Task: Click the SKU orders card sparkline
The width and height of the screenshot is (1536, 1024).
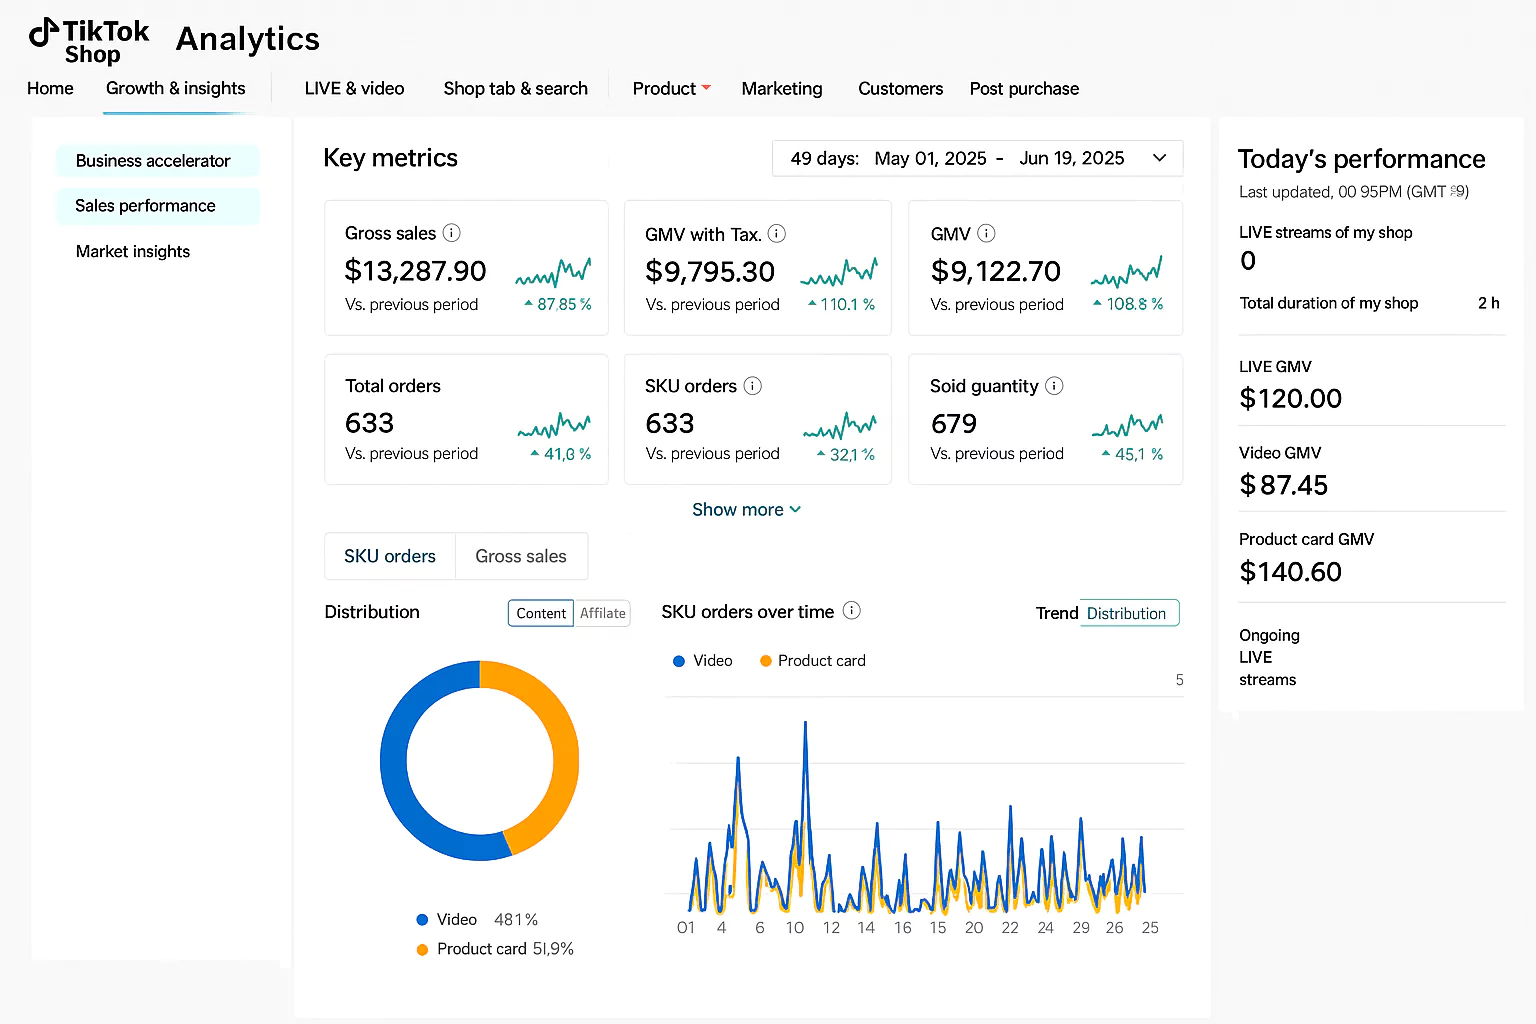Action: click(x=840, y=424)
